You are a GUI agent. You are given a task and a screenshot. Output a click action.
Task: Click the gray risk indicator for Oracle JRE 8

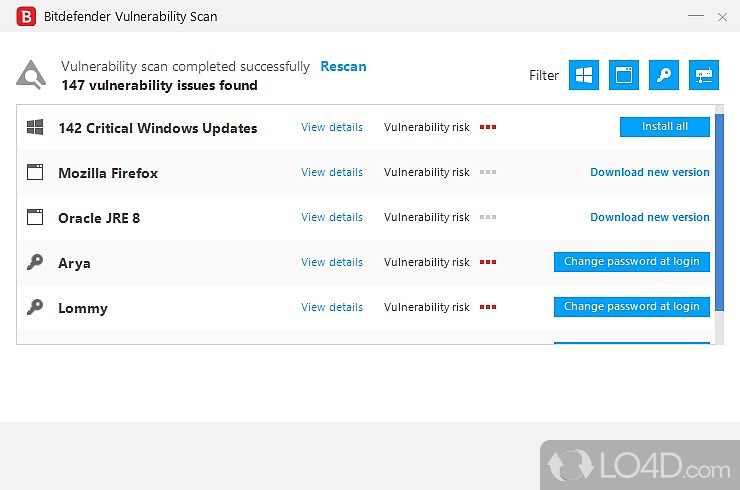(488, 217)
